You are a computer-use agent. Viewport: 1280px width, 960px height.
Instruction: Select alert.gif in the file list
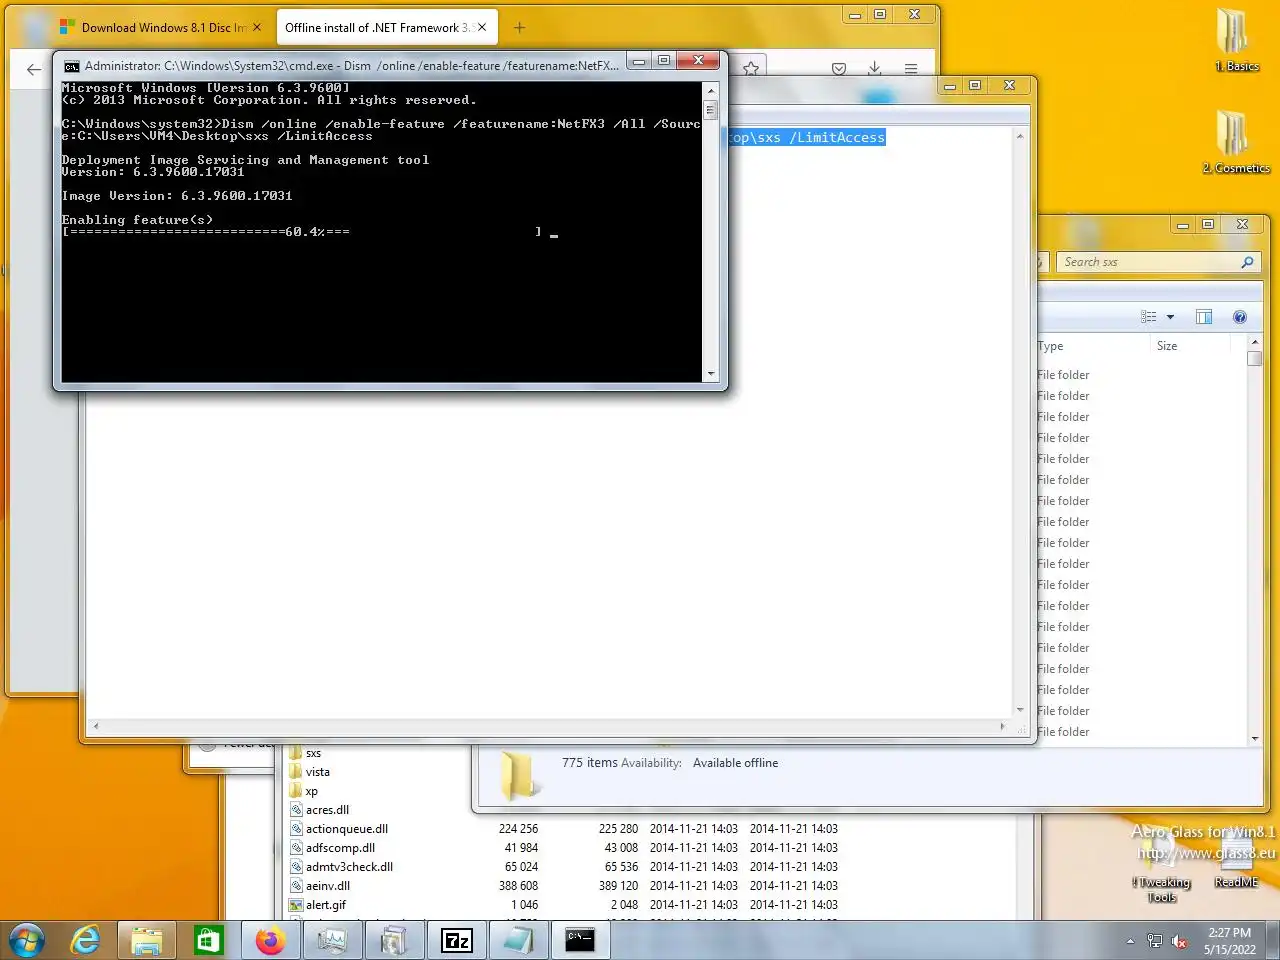point(325,905)
